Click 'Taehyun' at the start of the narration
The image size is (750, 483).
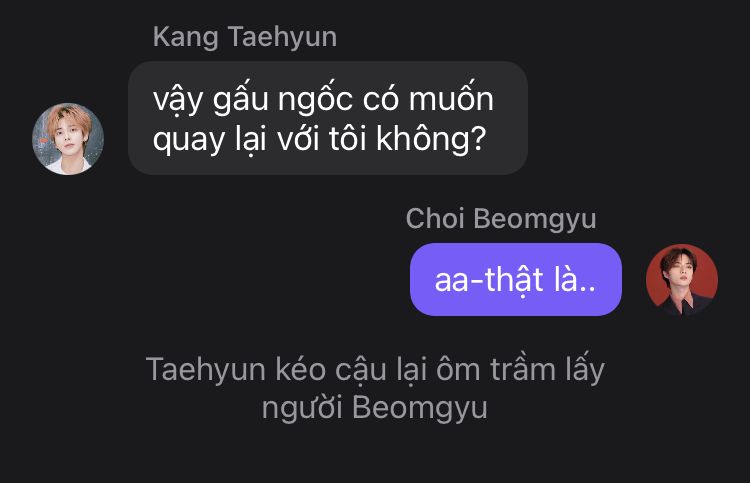(206, 370)
